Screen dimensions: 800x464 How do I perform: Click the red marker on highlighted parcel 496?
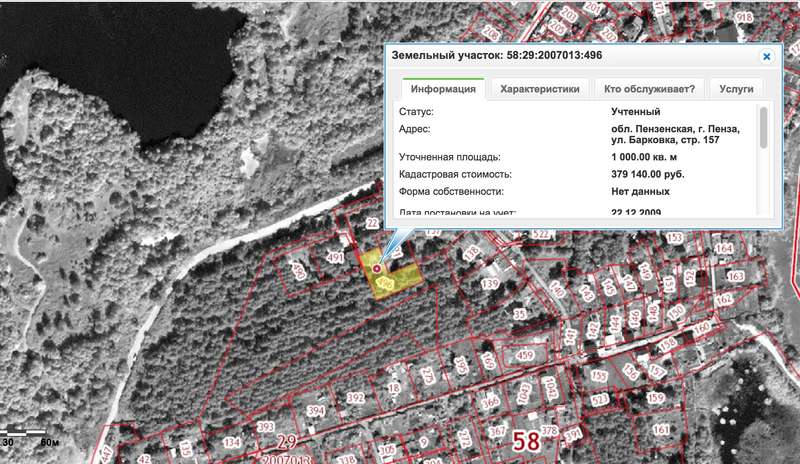tap(377, 268)
